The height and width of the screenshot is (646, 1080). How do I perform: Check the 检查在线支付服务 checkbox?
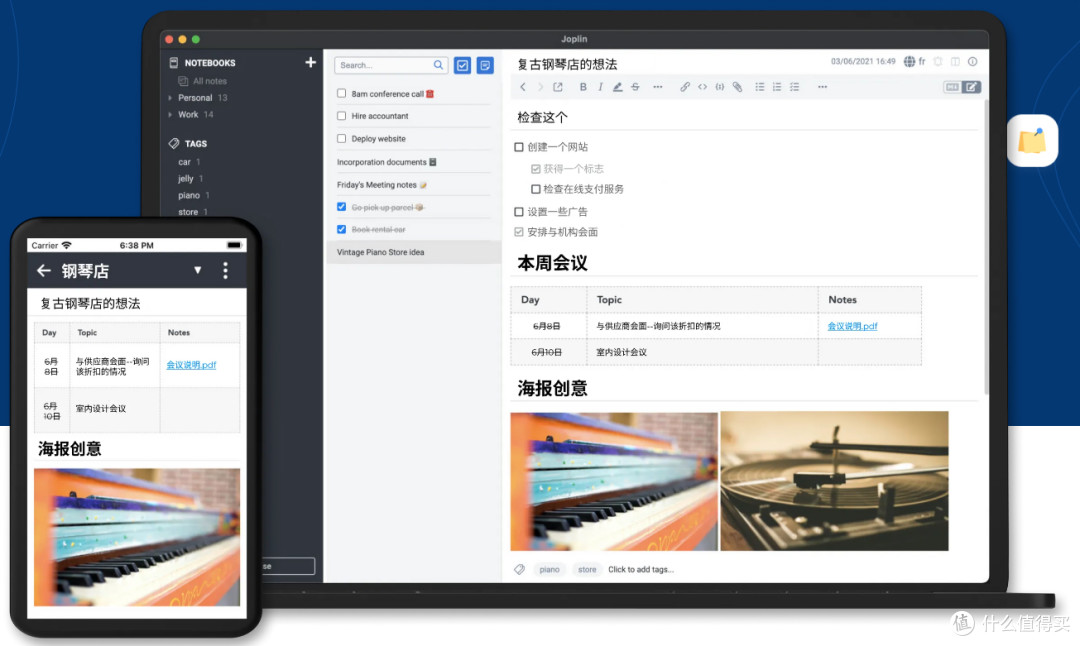[x=535, y=189]
